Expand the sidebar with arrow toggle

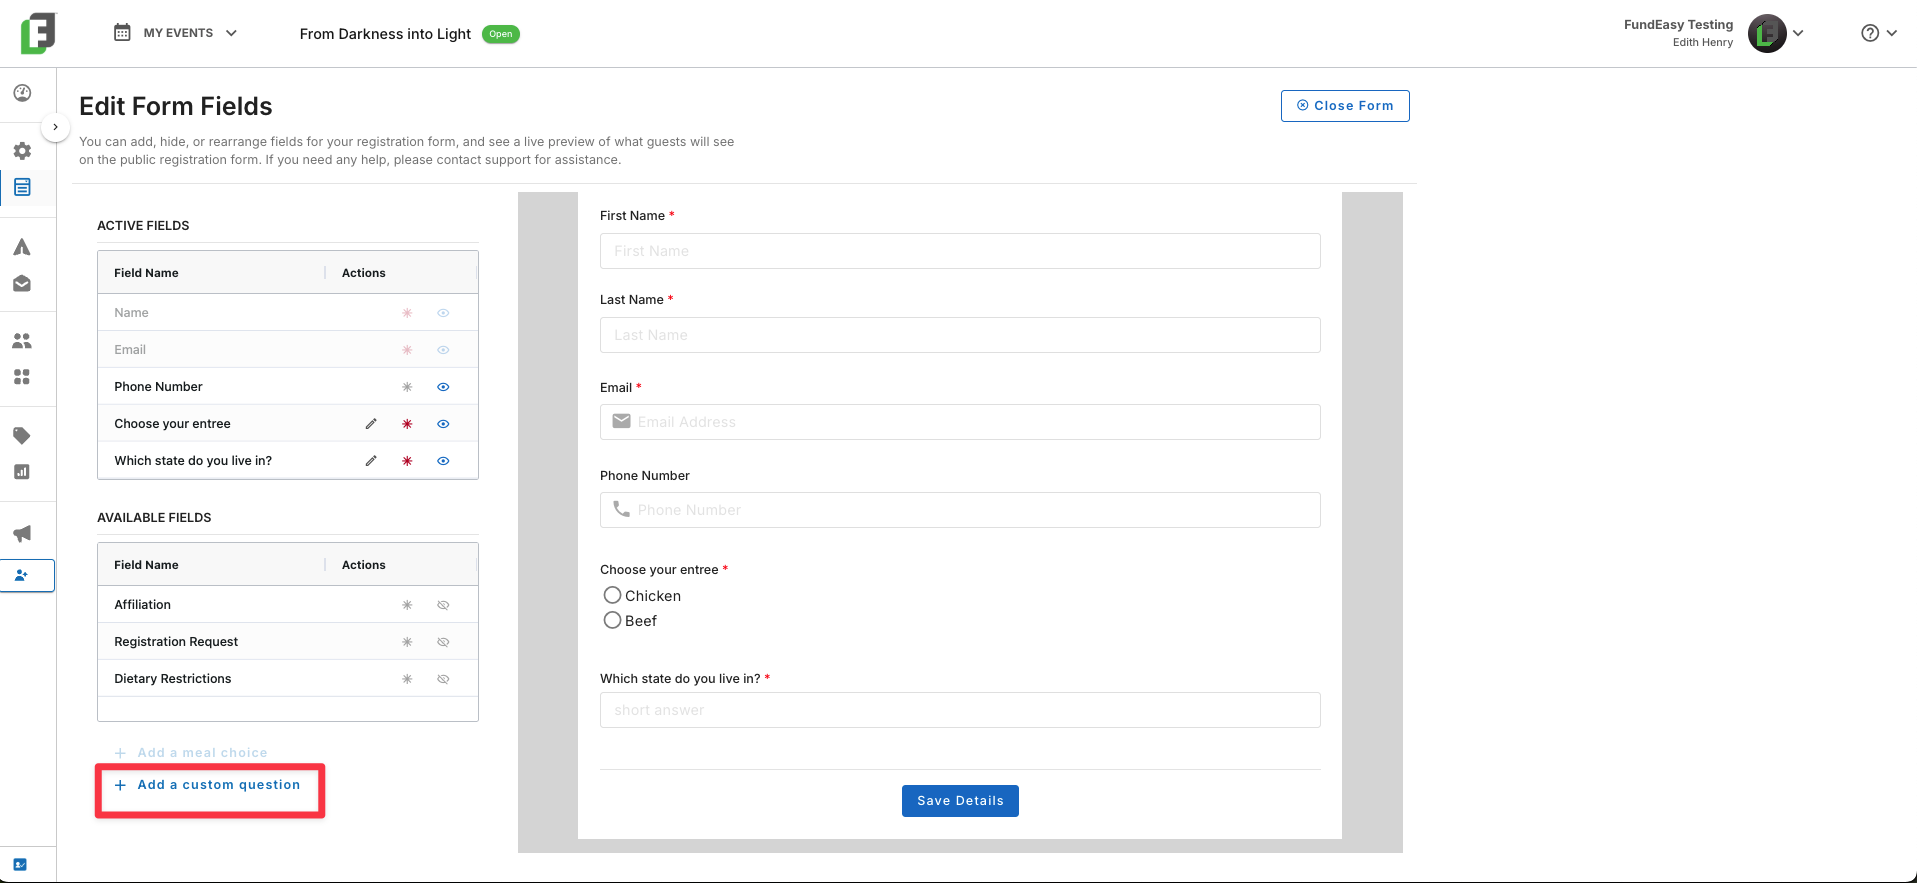55,127
